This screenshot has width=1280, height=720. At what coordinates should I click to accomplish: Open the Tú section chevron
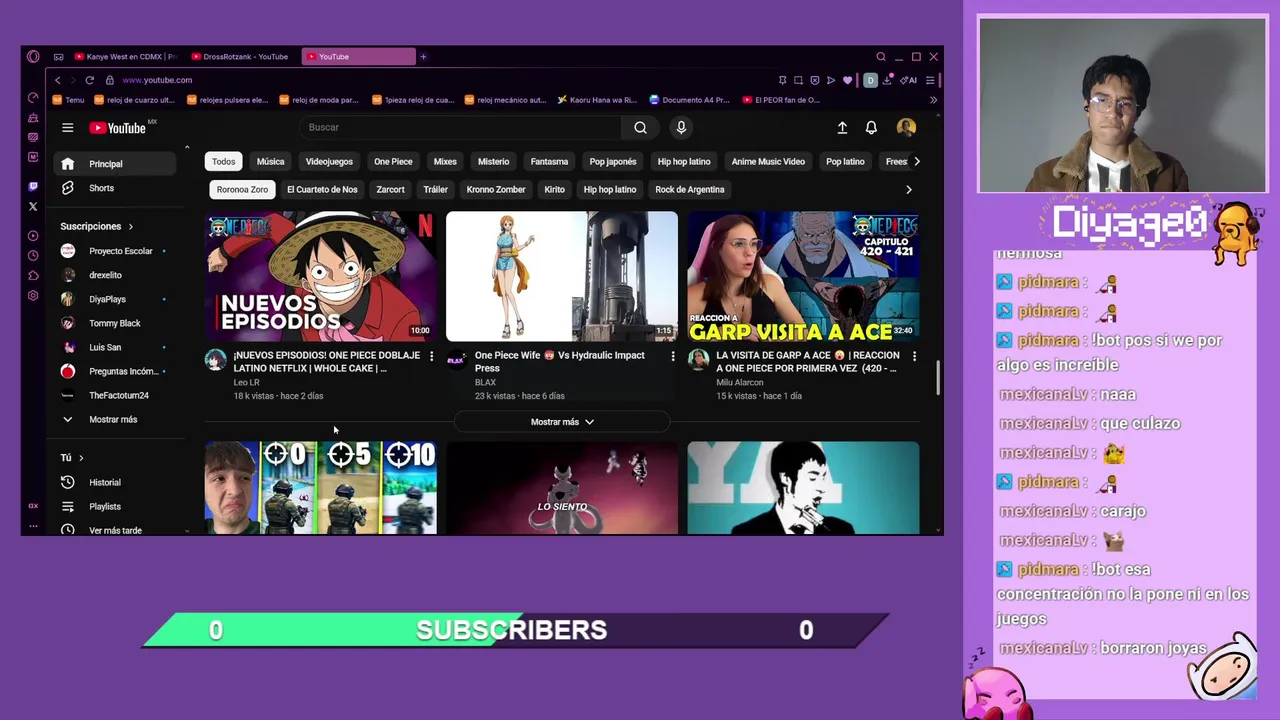pos(81,458)
